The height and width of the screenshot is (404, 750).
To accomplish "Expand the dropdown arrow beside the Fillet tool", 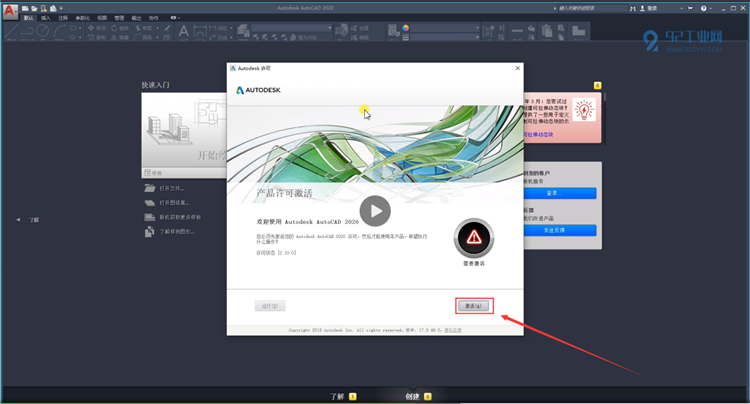I will pyautogui.click(x=157, y=37).
